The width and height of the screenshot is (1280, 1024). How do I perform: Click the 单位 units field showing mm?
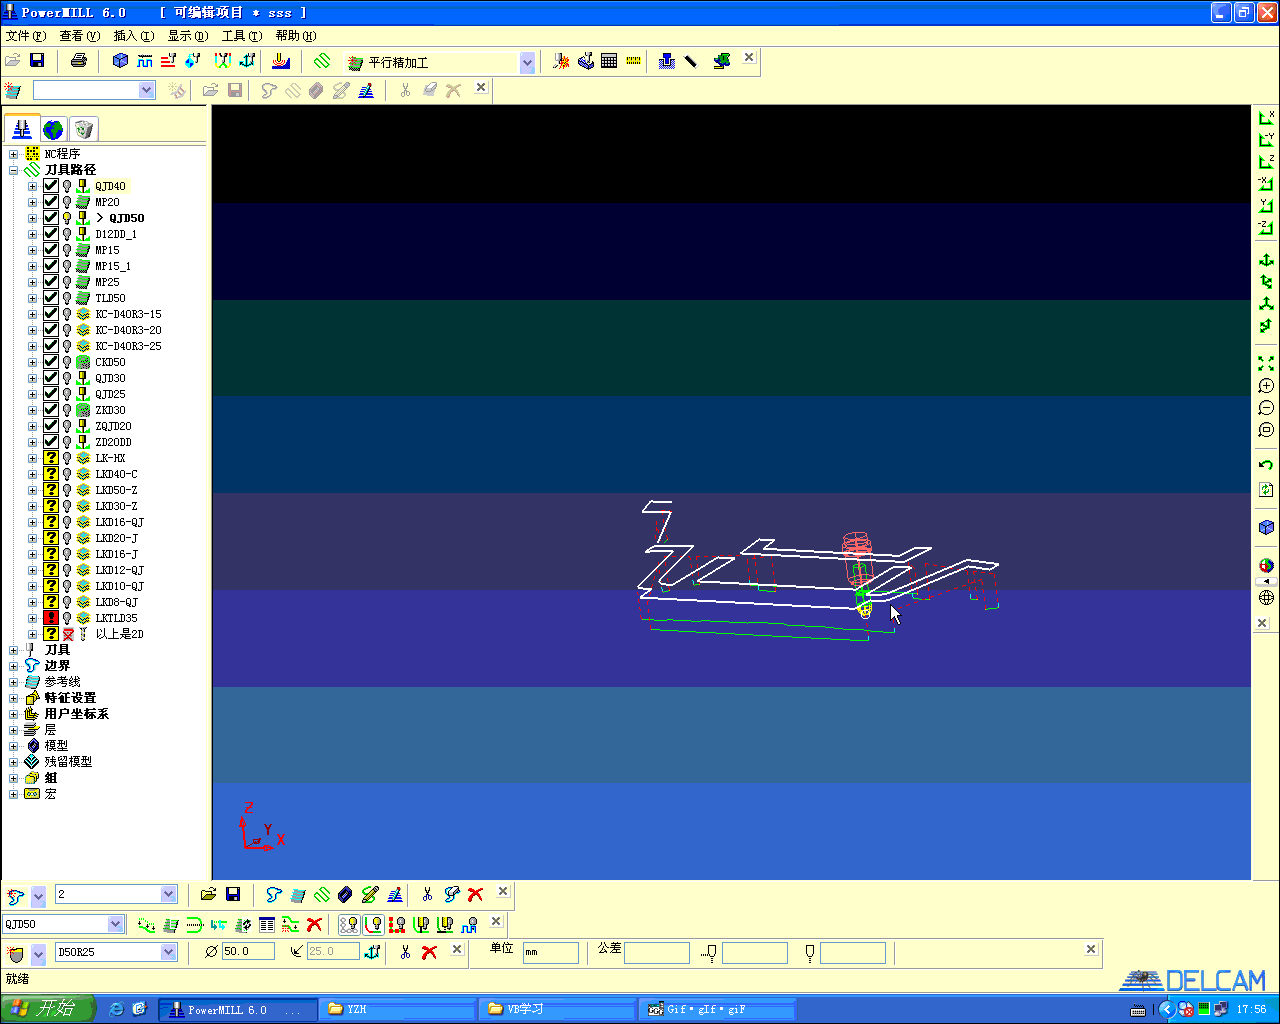coord(550,952)
